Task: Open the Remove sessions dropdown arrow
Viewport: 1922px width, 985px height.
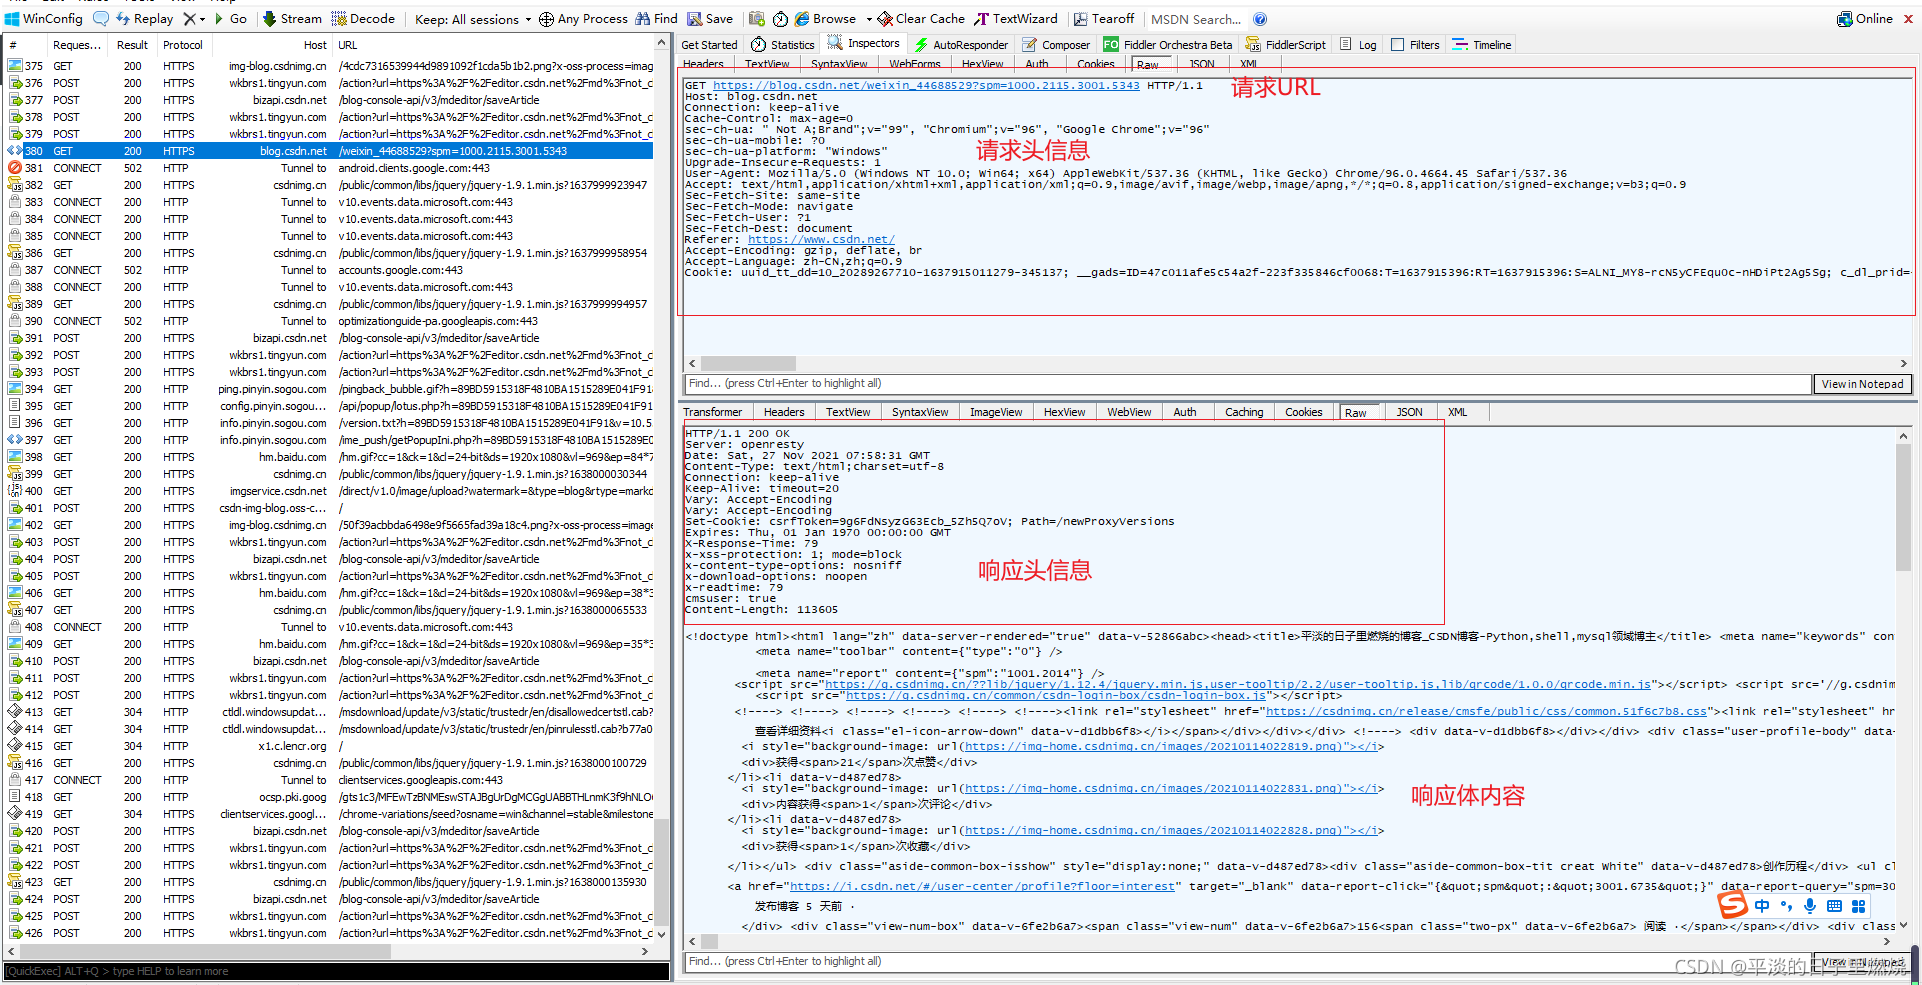Action: pos(203,19)
